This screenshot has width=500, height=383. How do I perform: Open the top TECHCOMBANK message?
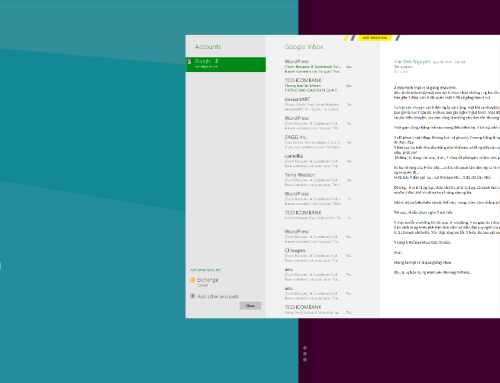(318, 85)
